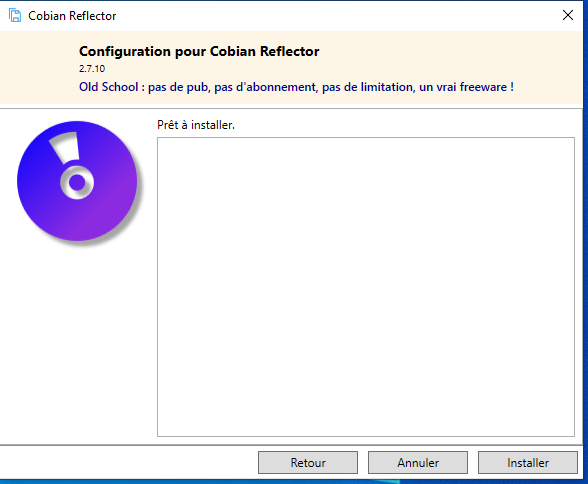Click the center hole of the disc logo
Image resolution: width=588 pixels, height=484 pixels.
tap(77, 183)
